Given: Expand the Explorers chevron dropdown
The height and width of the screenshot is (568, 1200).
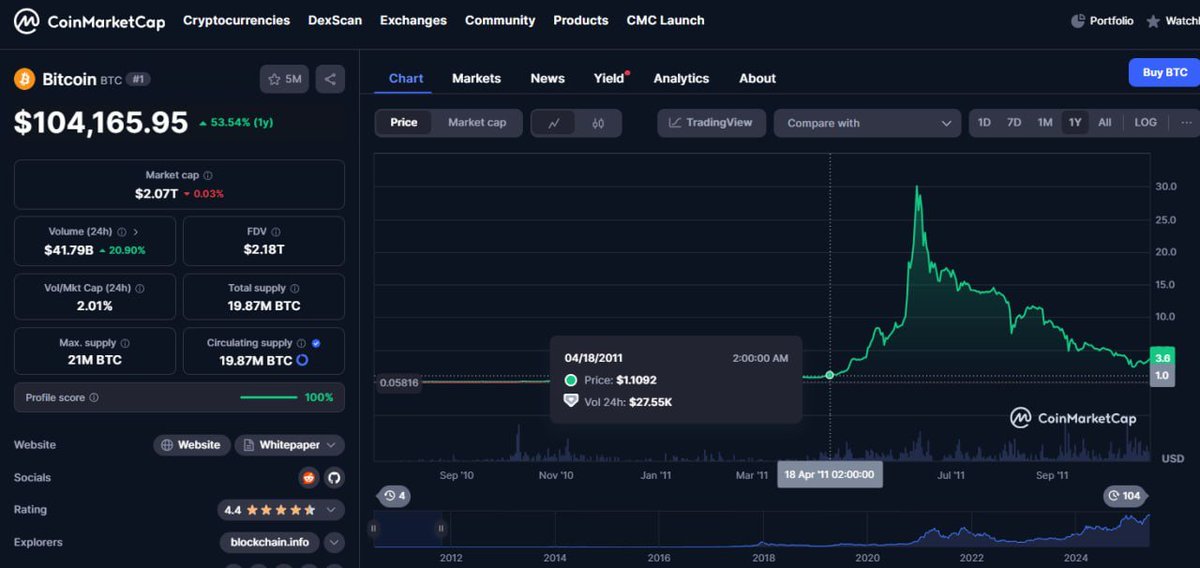Looking at the screenshot, I should click(x=334, y=542).
